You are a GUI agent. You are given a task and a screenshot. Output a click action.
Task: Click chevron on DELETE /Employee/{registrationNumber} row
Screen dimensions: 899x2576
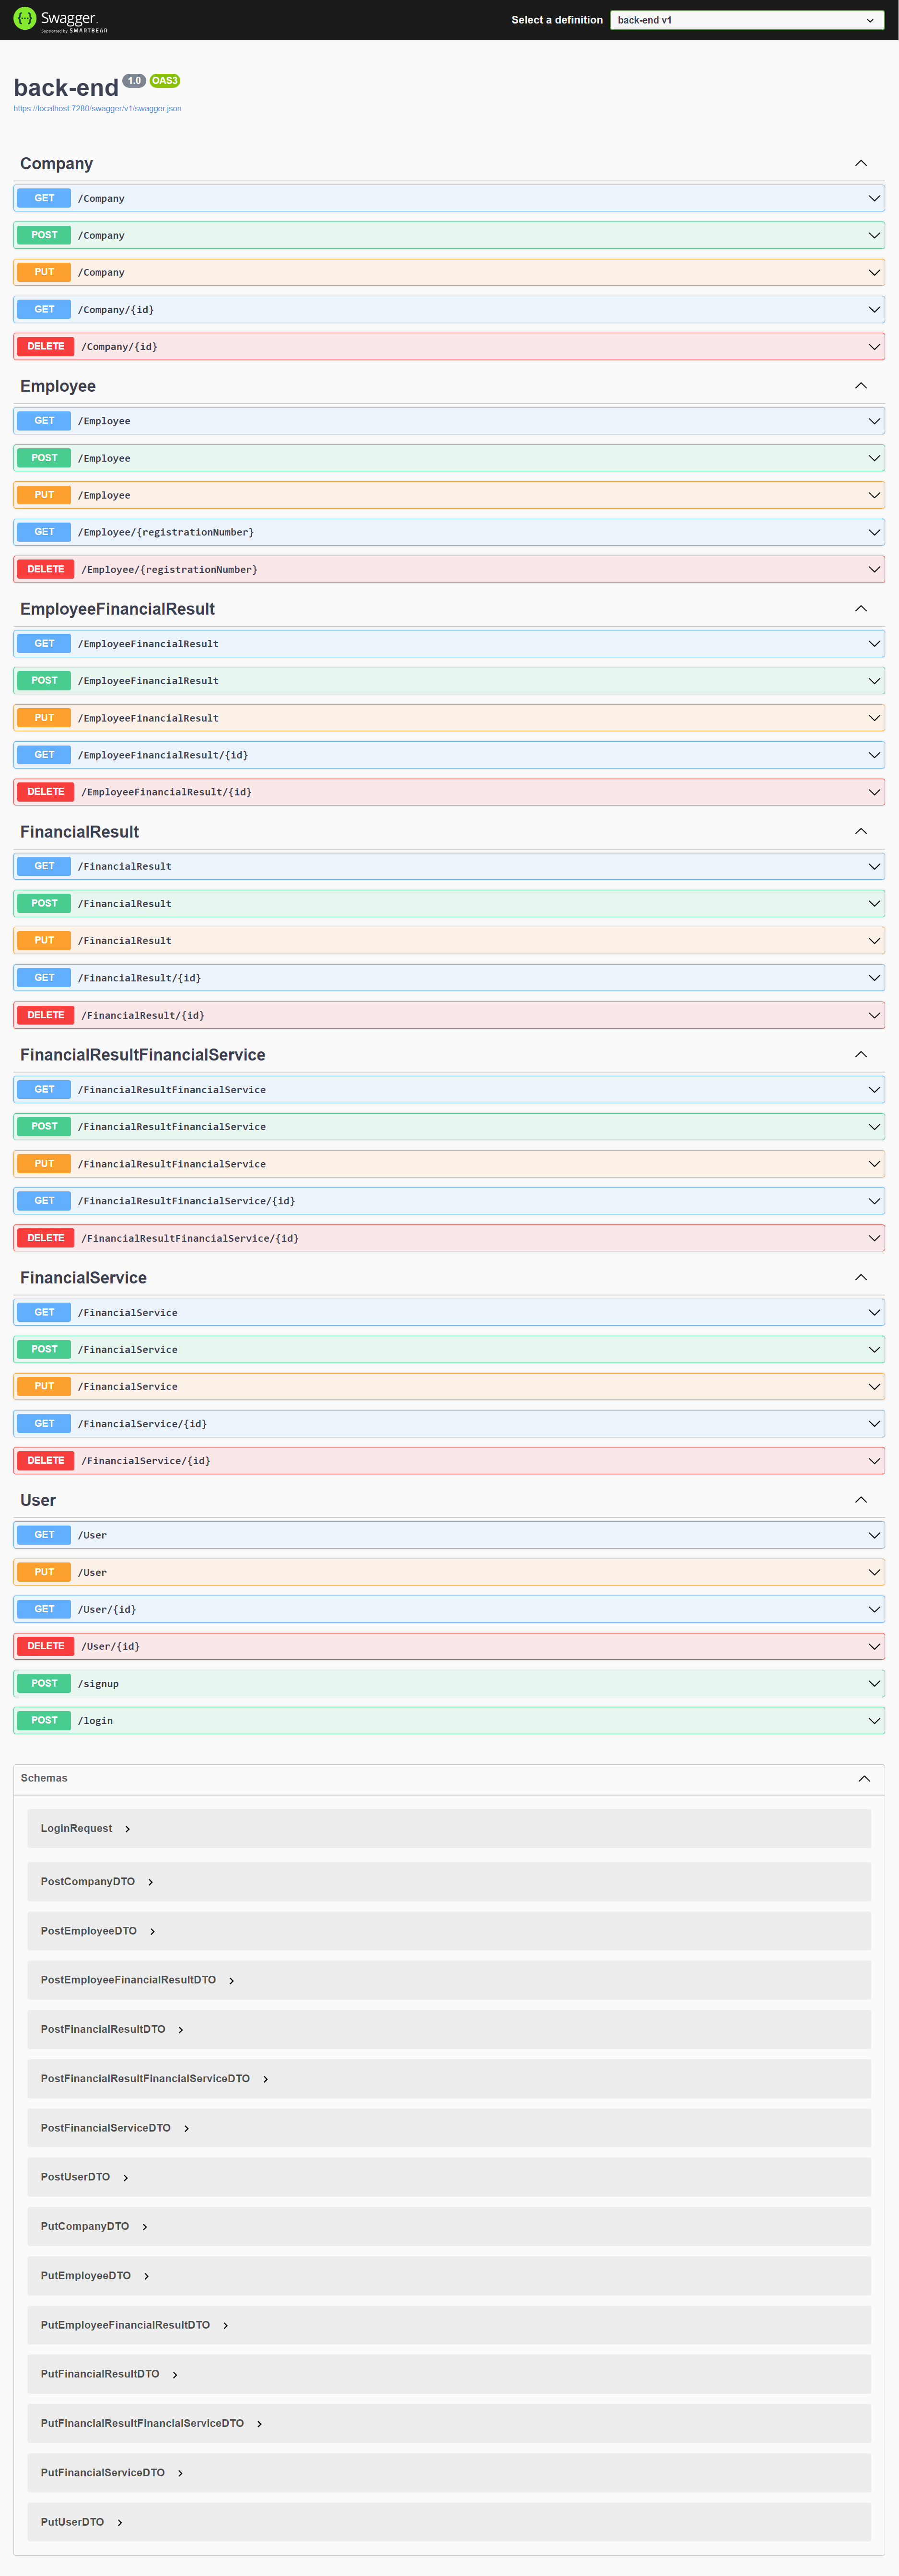pos(874,570)
